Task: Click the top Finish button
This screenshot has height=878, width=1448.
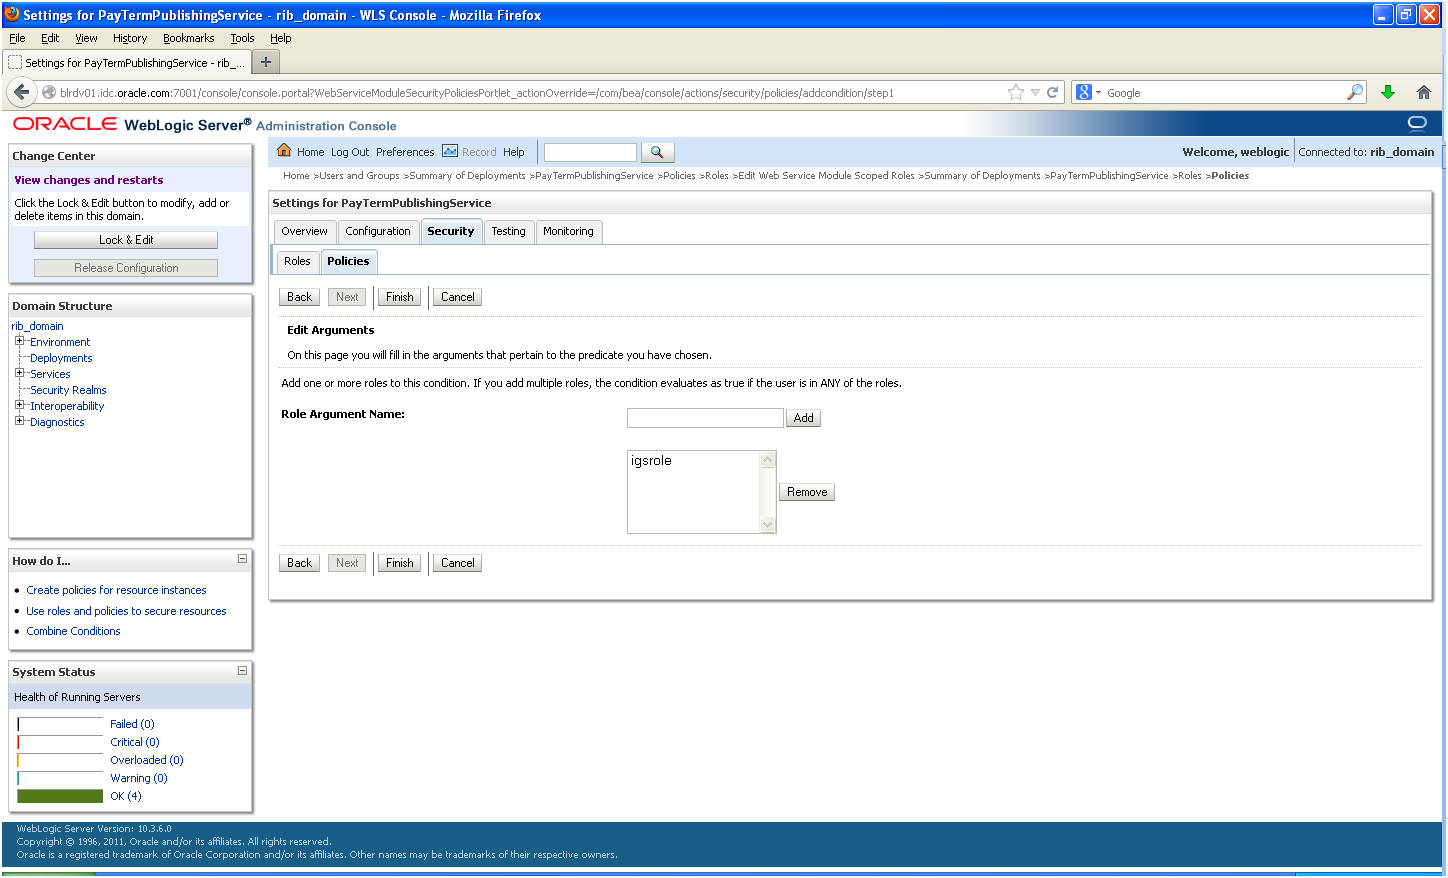Action: coord(399,297)
